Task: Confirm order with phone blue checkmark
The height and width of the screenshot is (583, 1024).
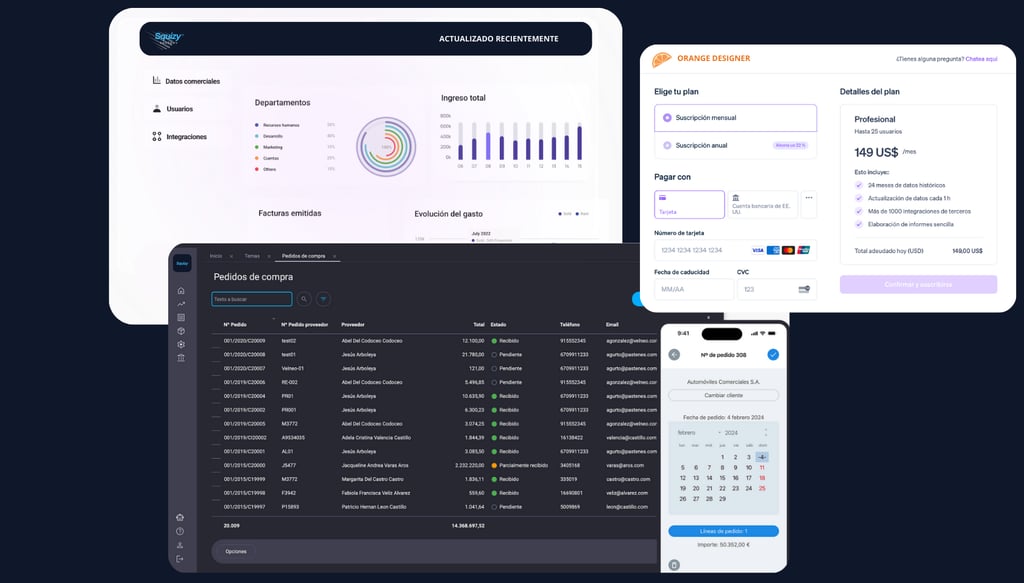Action: pyautogui.click(x=773, y=355)
